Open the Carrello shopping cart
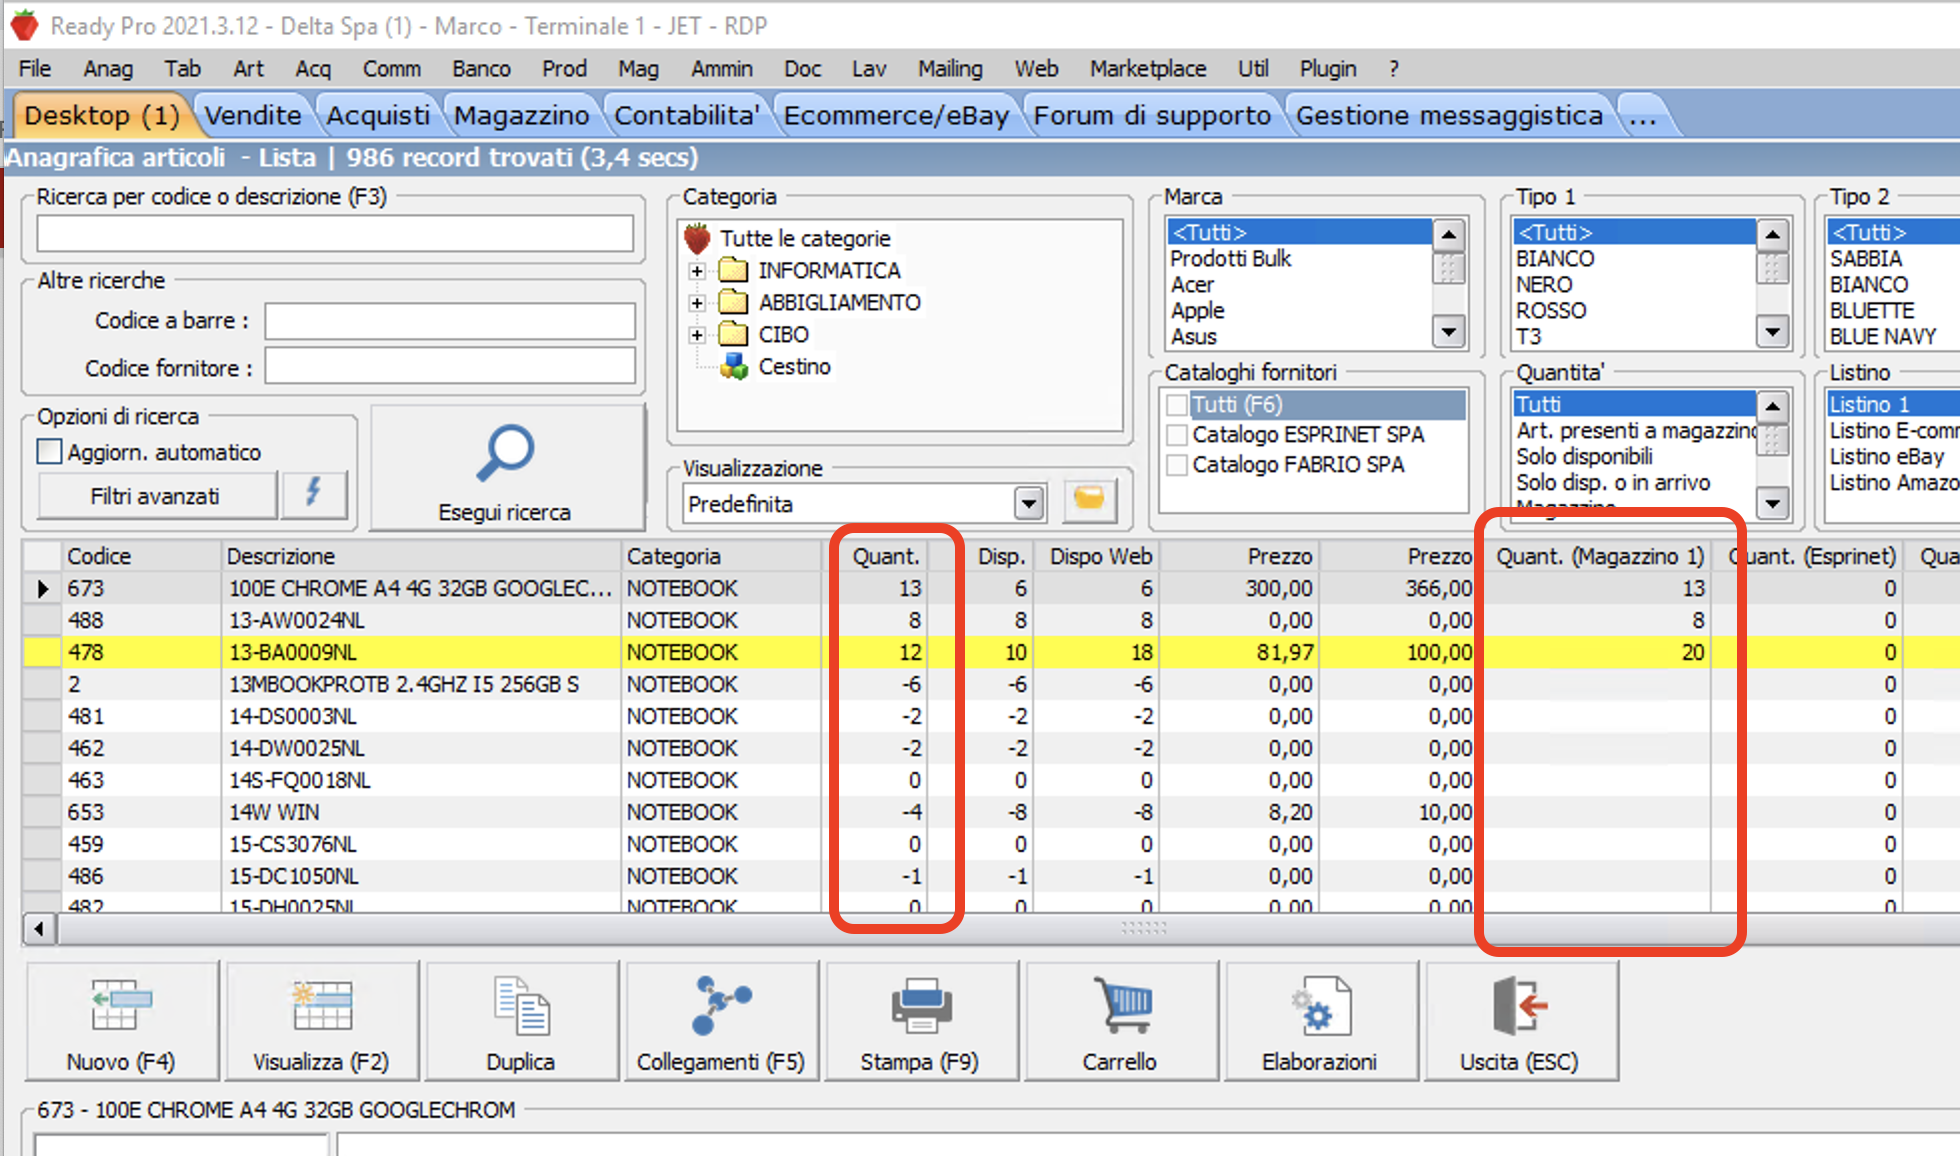 tap(1121, 1006)
